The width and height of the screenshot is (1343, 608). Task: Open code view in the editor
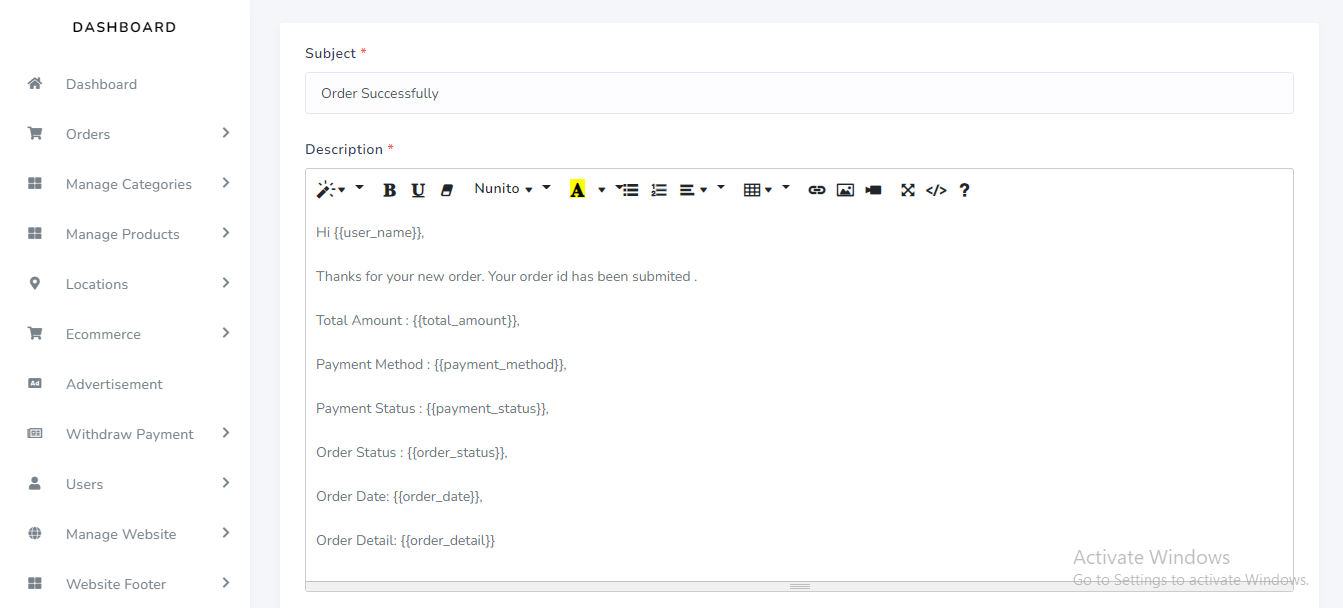click(x=936, y=190)
